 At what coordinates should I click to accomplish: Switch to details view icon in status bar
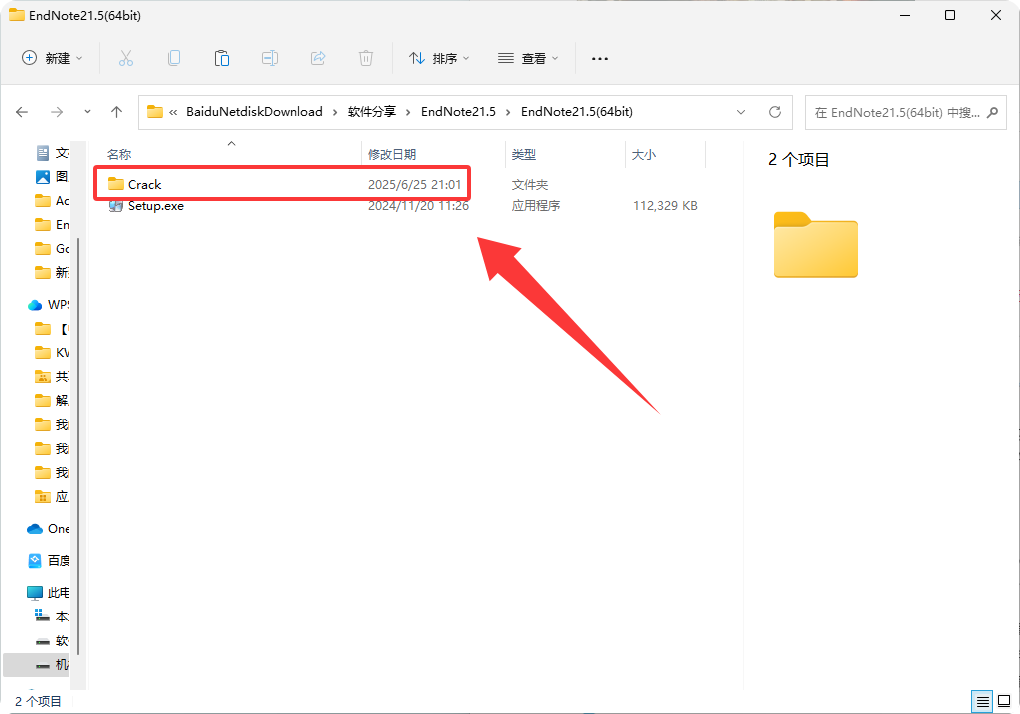coord(982,701)
